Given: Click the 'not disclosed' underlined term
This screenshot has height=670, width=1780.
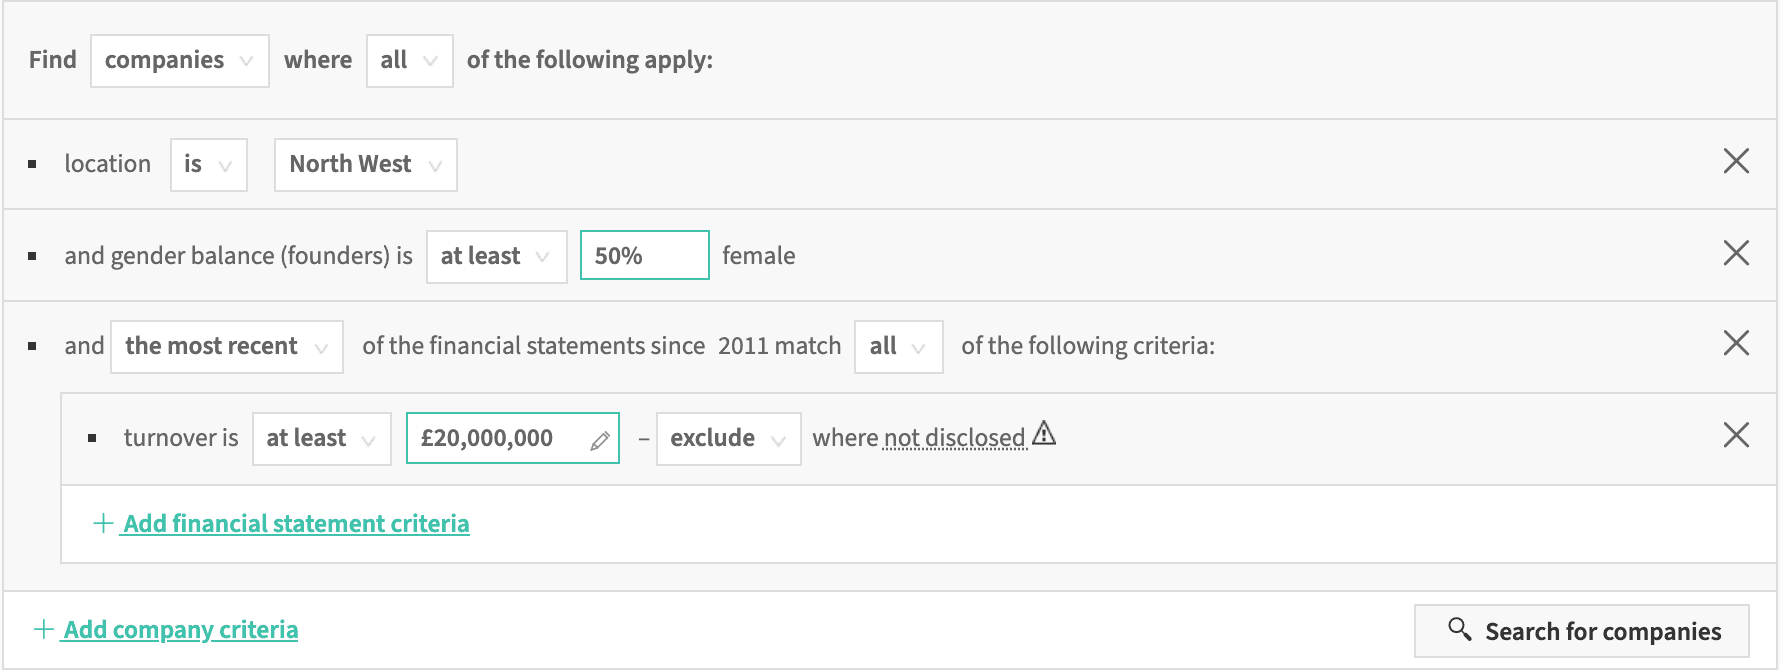Looking at the screenshot, I should (x=955, y=438).
